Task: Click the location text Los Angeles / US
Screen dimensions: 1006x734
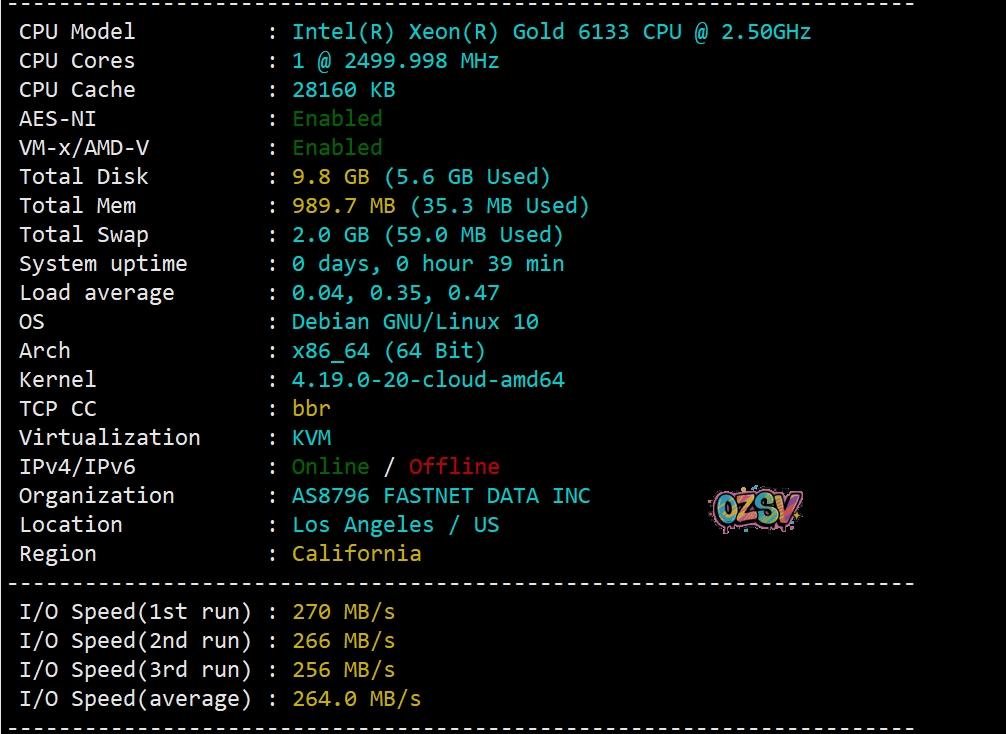Action: (x=395, y=525)
